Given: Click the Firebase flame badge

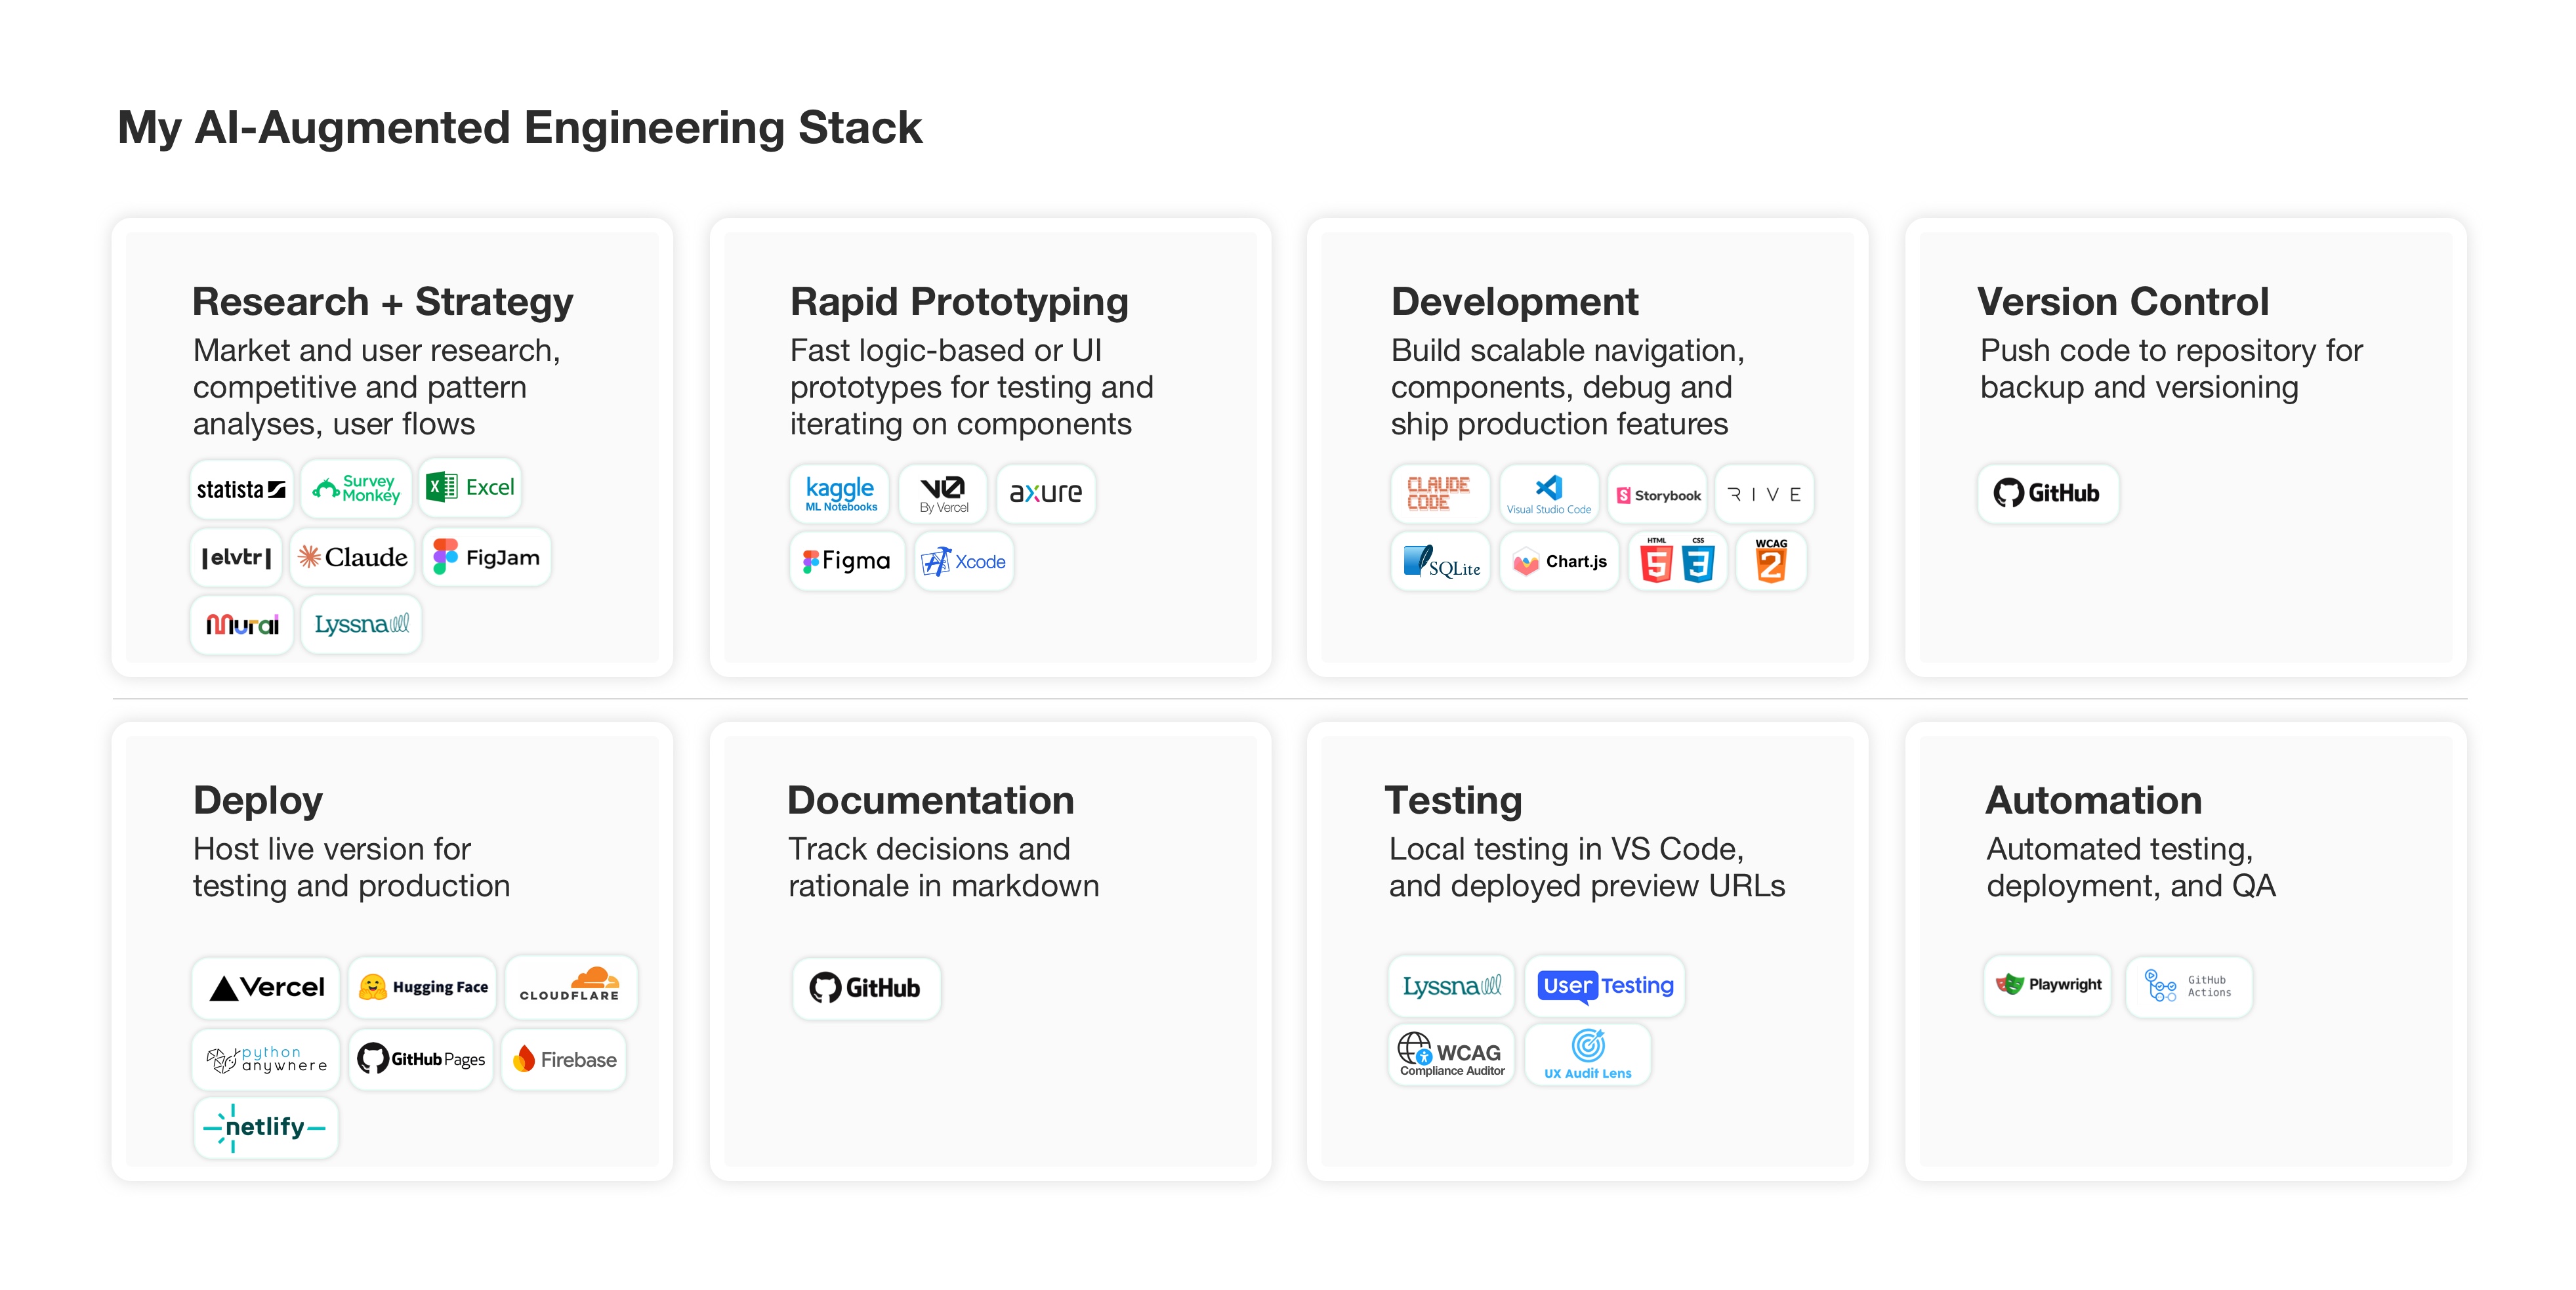Looking at the screenshot, I should pos(564,1059).
